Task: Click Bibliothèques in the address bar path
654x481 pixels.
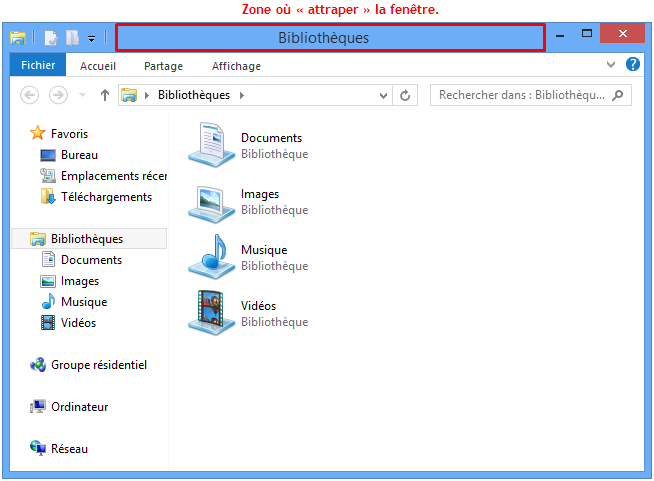Action: [x=194, y=95]
